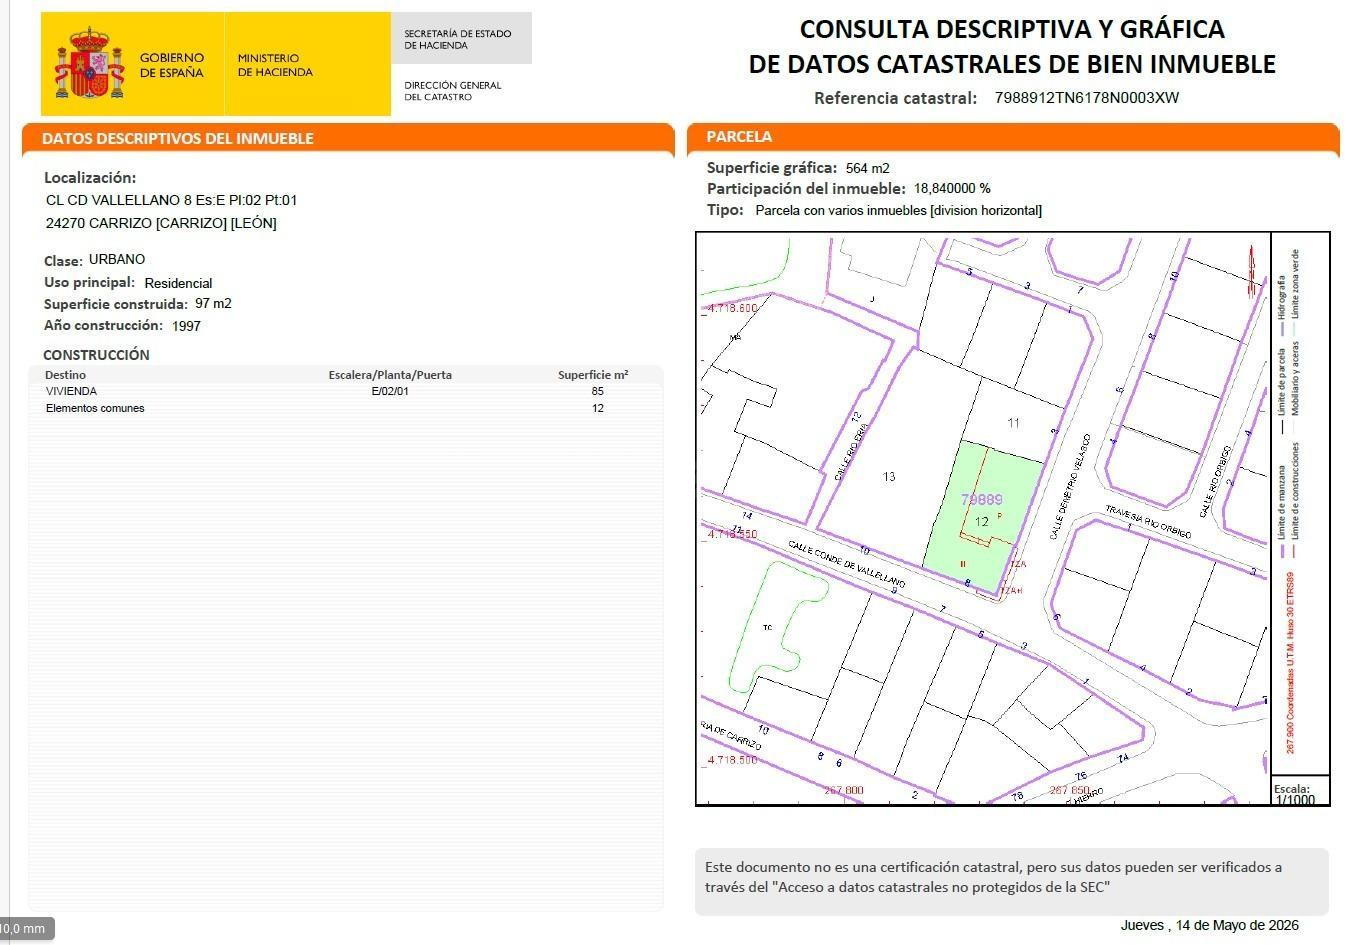Image resolution: width=1347 pixels, height=945 pixels.
Task: Click the '267.800' coordinate label on map
Action: click(844, 790)
